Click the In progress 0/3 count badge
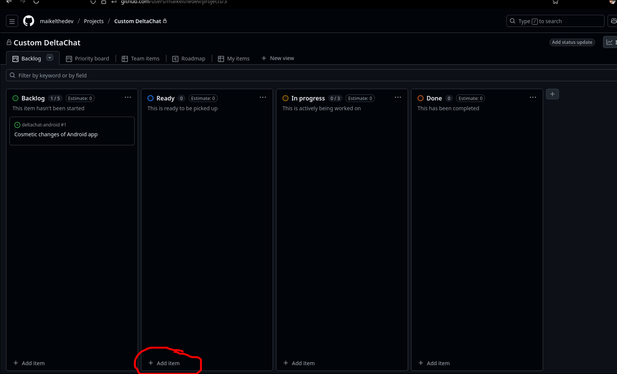 335,98
